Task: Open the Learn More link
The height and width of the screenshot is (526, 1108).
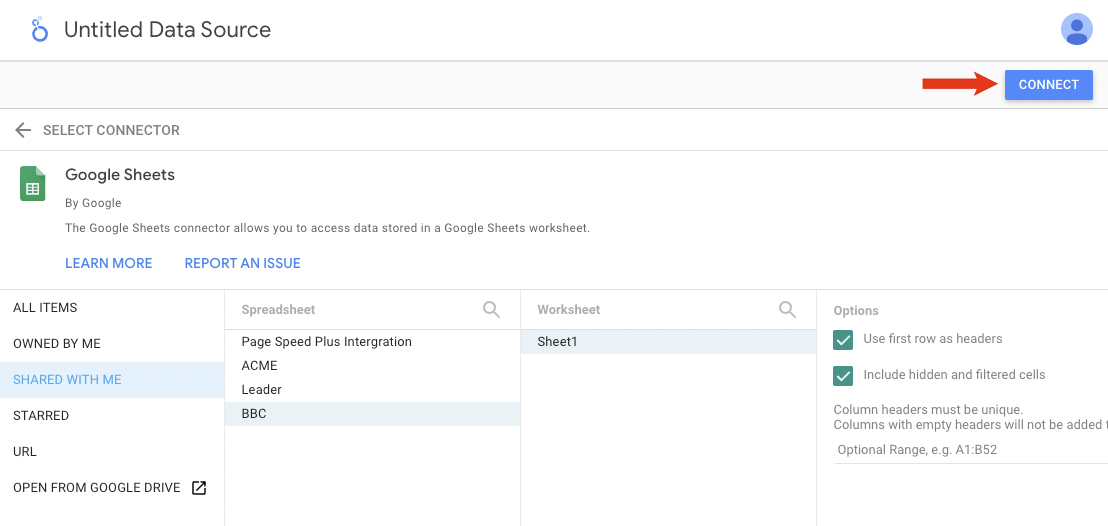Action: (x=109, y=263)
